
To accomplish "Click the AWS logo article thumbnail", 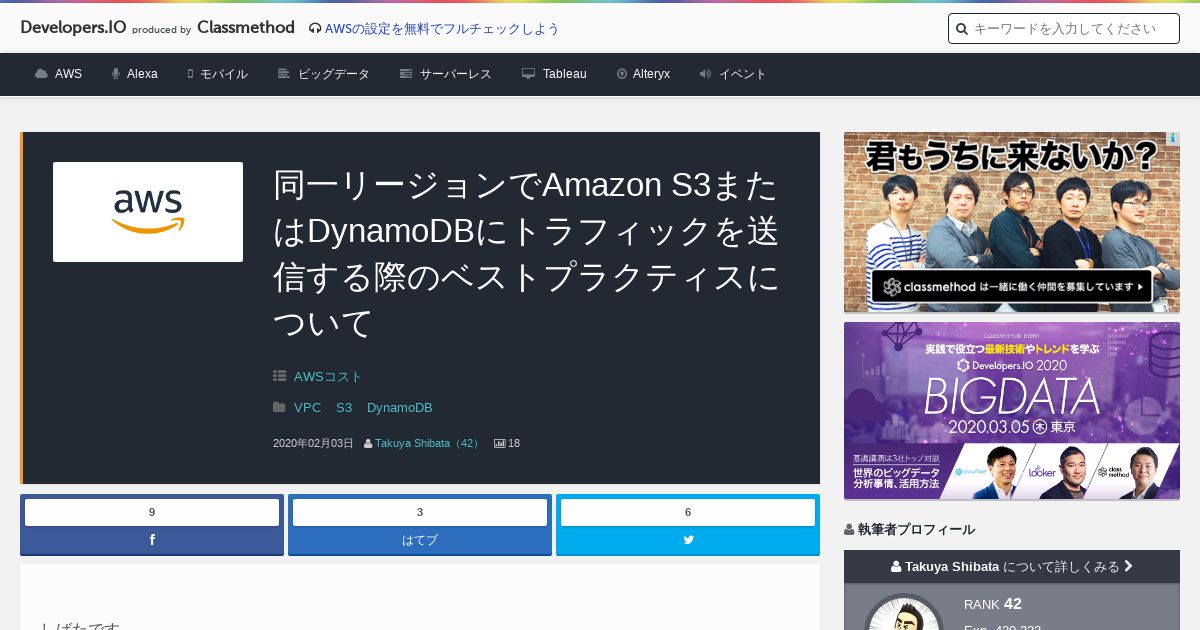I will [x=148, y=212].
